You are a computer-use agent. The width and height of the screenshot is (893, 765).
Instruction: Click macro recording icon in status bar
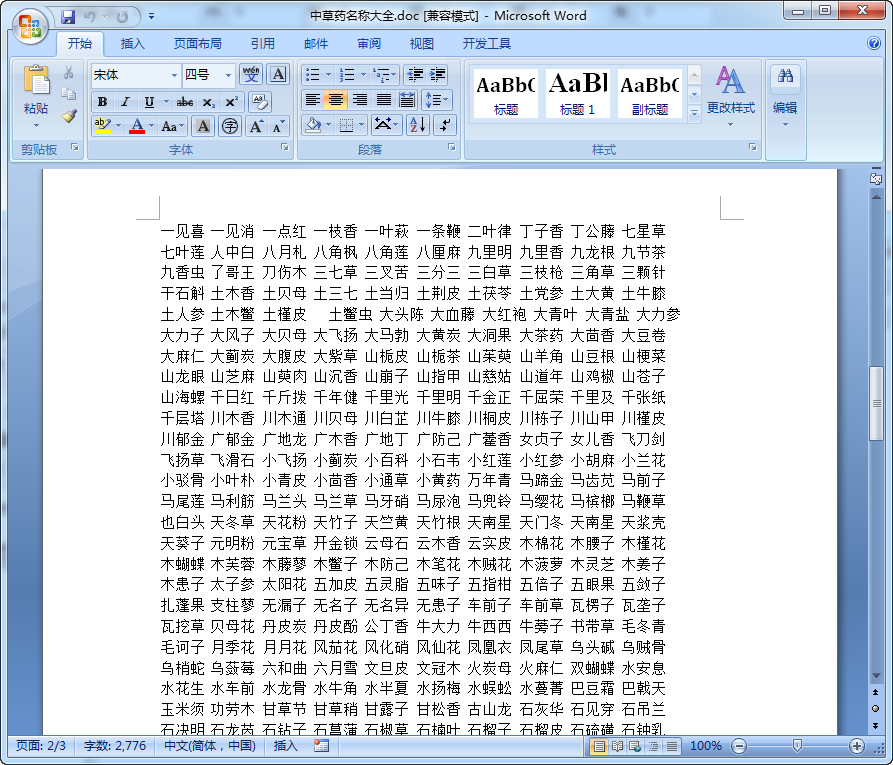(x=322, y=746)
